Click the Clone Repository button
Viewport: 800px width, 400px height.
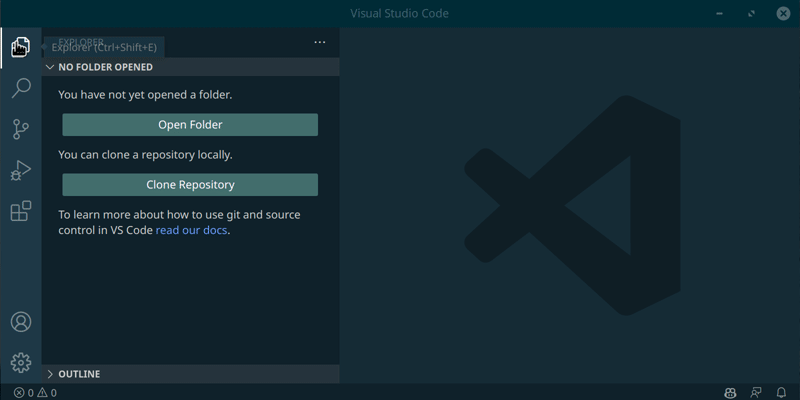(x=190, y=185)
